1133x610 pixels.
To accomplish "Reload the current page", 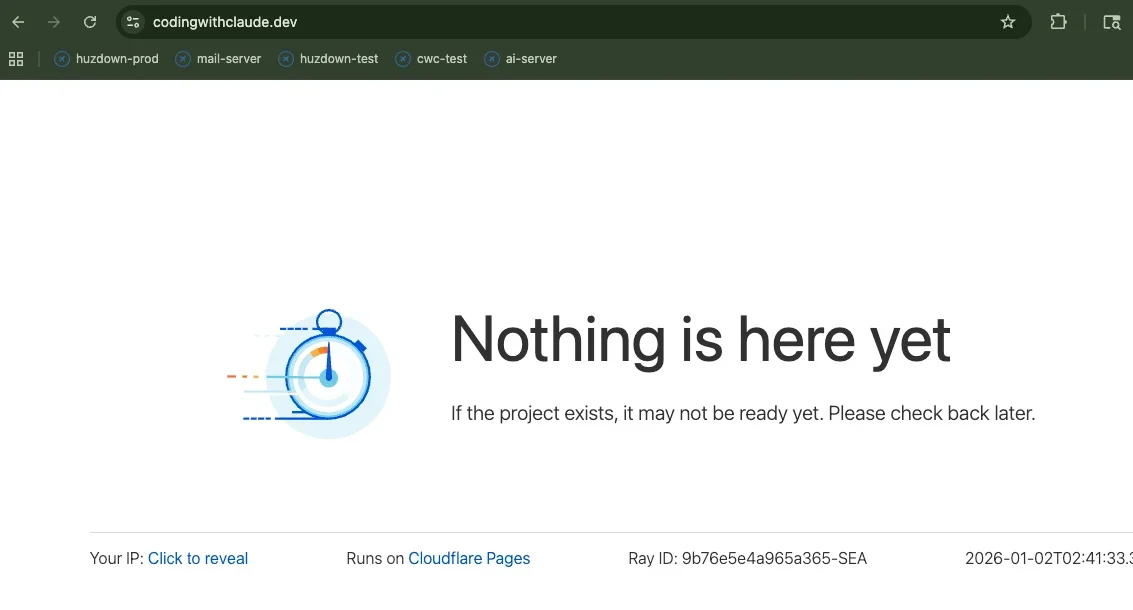I will click(90, 22).
